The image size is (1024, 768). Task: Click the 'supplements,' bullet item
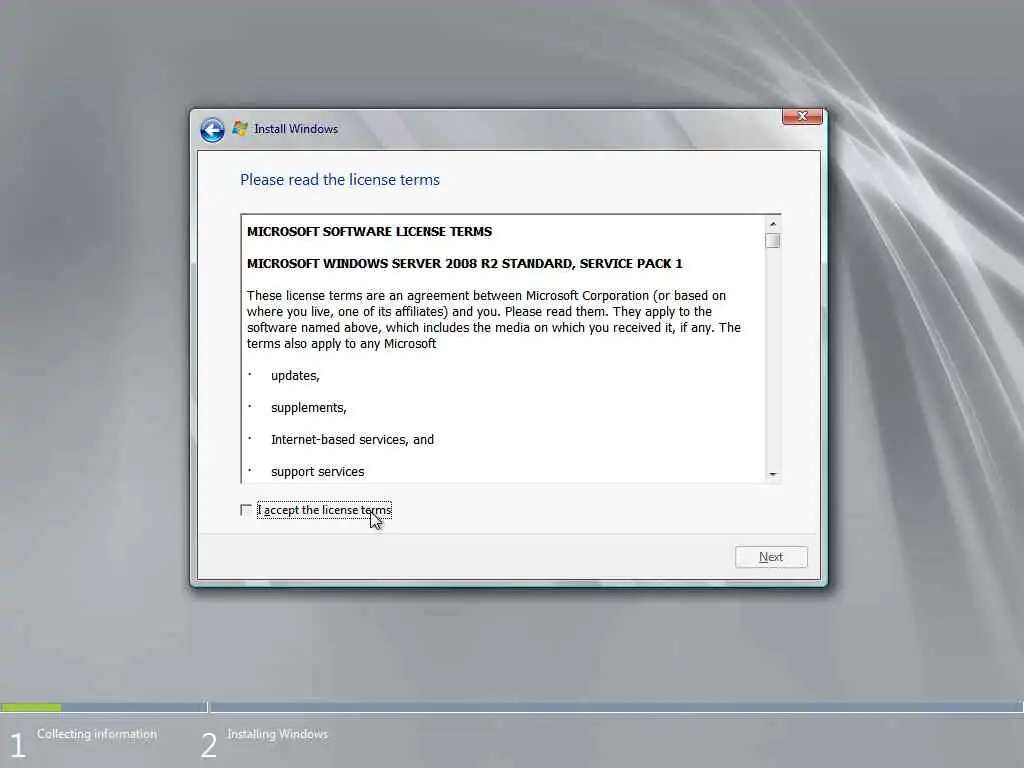click(x=309, y=408)
